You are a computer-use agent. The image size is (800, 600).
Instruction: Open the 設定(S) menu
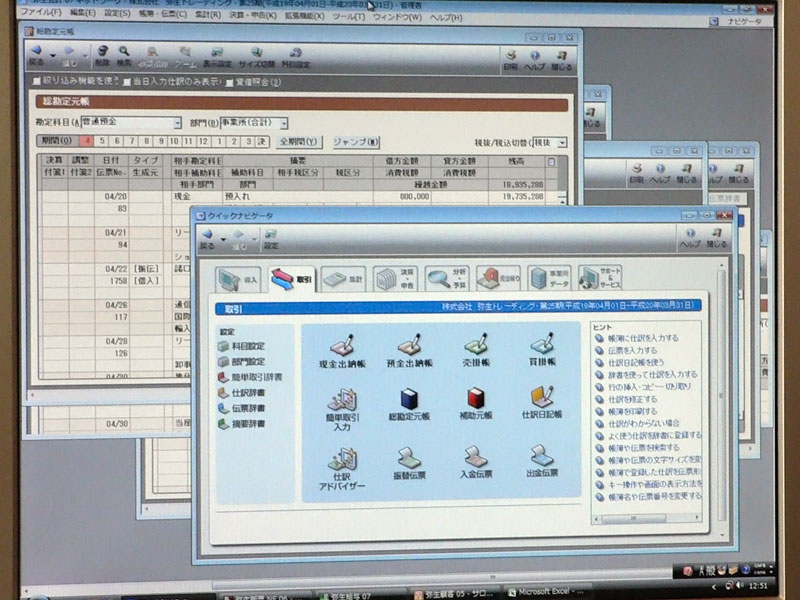[117, 13]
